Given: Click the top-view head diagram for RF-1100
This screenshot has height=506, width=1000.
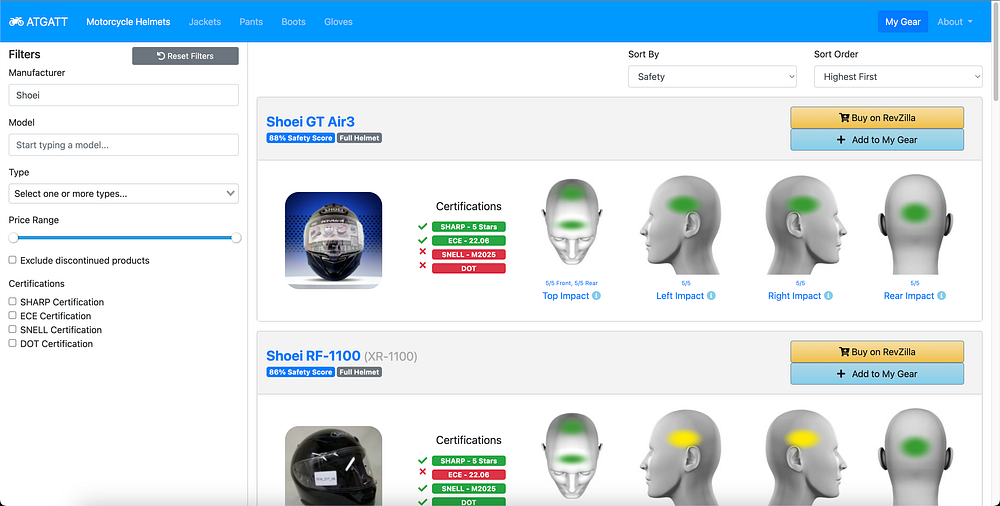Looking at the screenshot, I should 571,456.
